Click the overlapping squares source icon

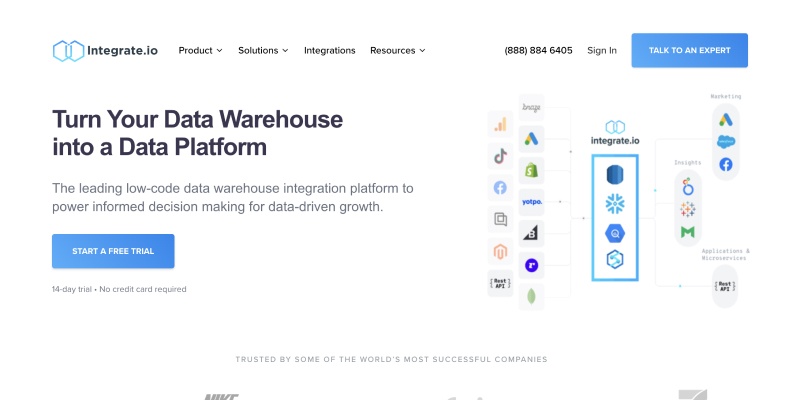point(501,219)
